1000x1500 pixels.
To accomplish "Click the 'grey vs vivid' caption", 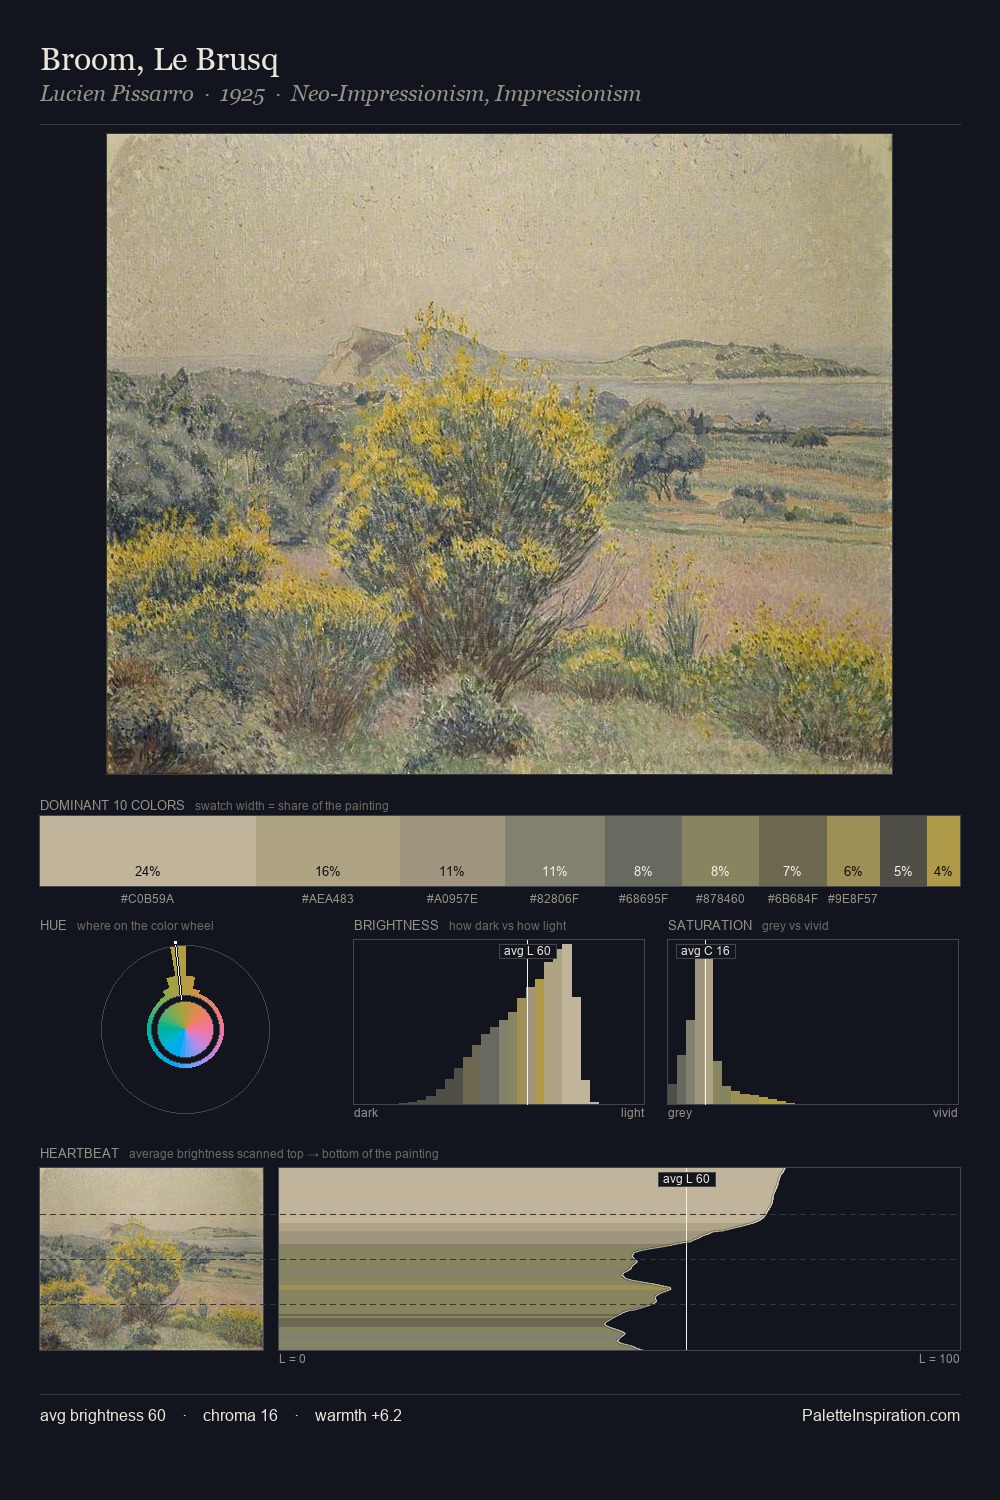I will click(795, 926).
